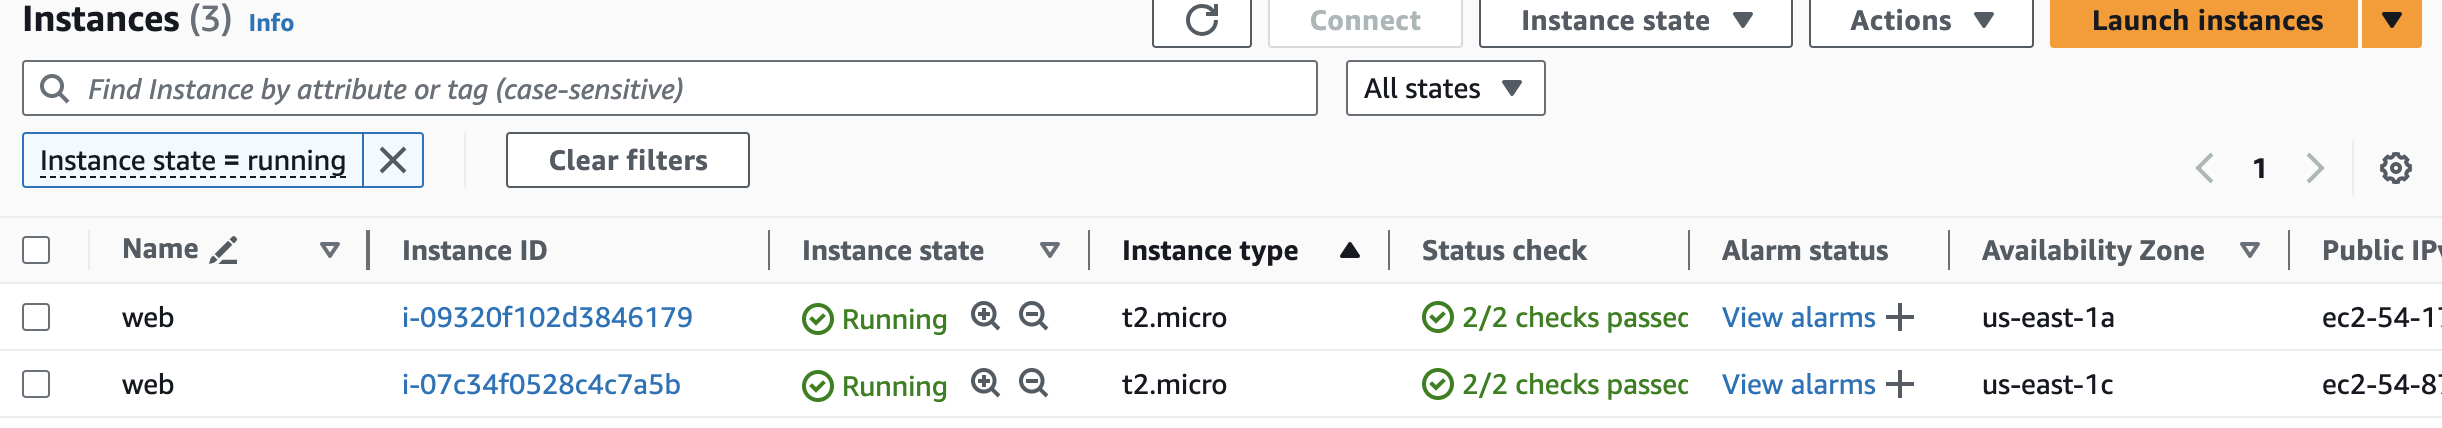Select checkbox for instance i-07c34f0528c4c7a5b
2442x428 pixels.
36,384
